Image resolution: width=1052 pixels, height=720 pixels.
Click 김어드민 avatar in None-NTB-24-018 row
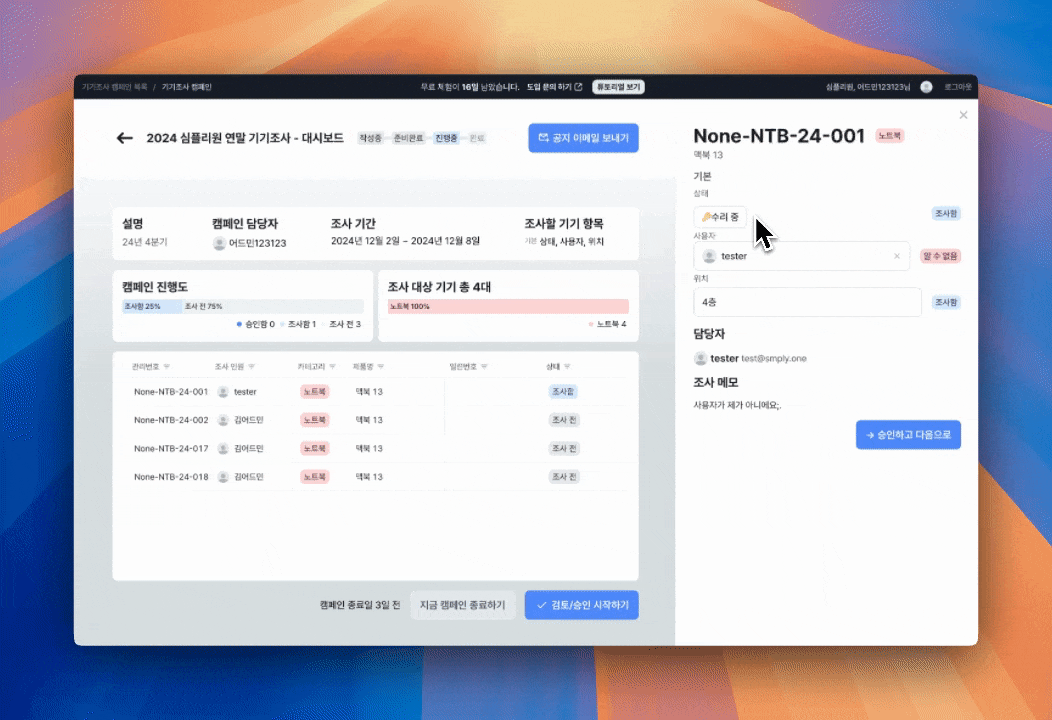click(x=223, y=477)
